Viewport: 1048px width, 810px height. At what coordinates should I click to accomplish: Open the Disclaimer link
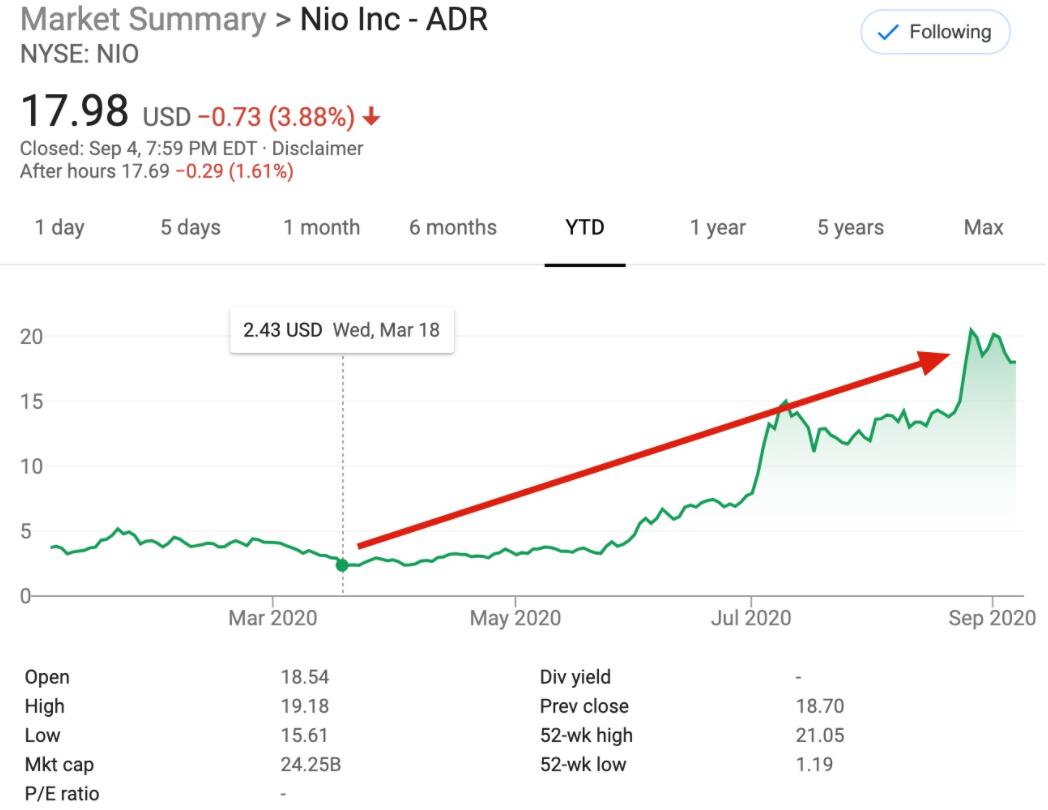[323, 149]
